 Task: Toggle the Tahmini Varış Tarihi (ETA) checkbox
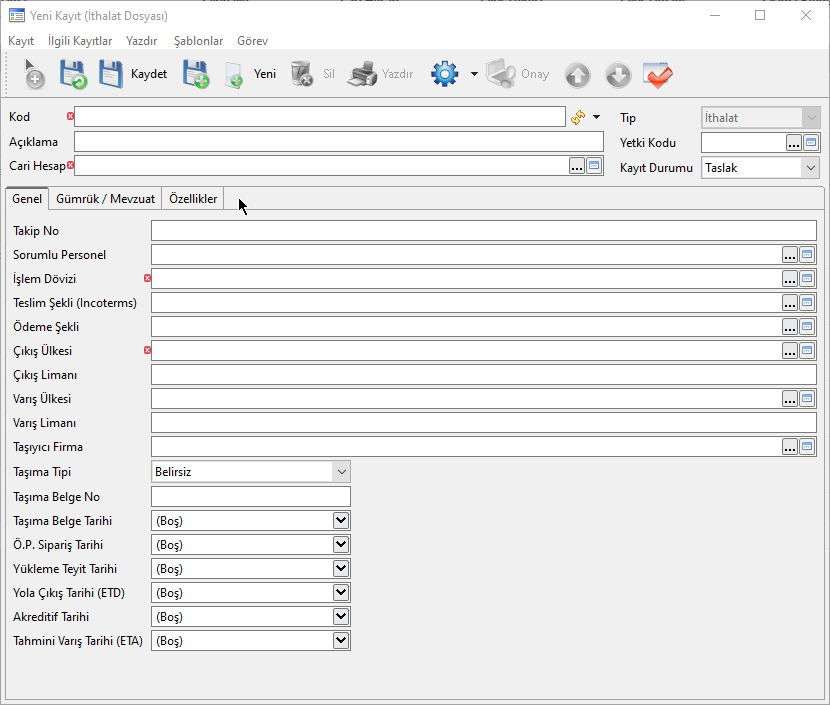click(x=341, y=641)
